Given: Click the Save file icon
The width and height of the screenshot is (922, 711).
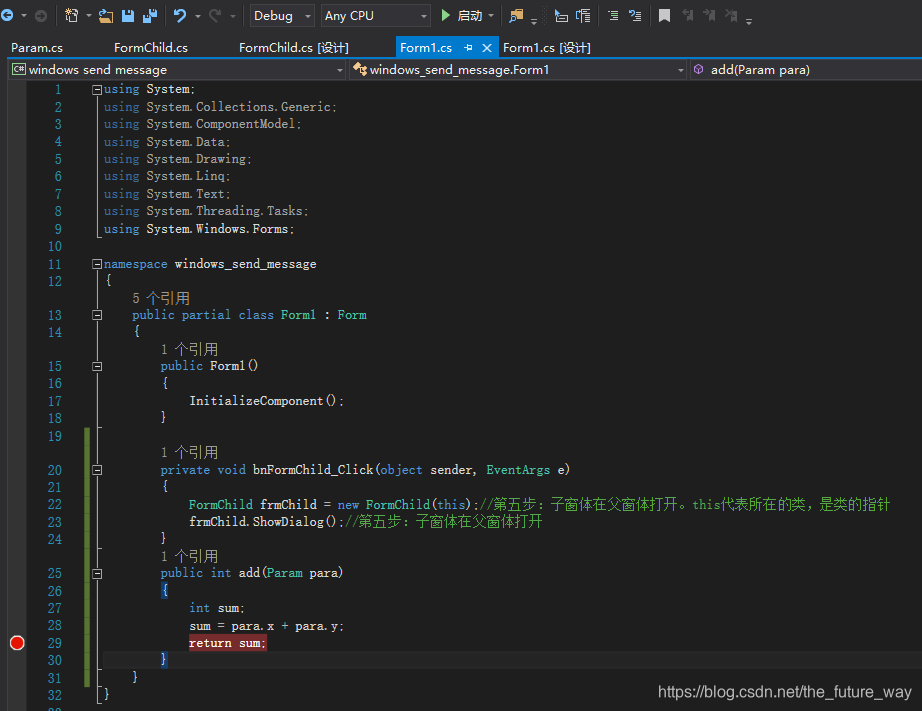Looking at the screenshot, I should coord(128,16).
